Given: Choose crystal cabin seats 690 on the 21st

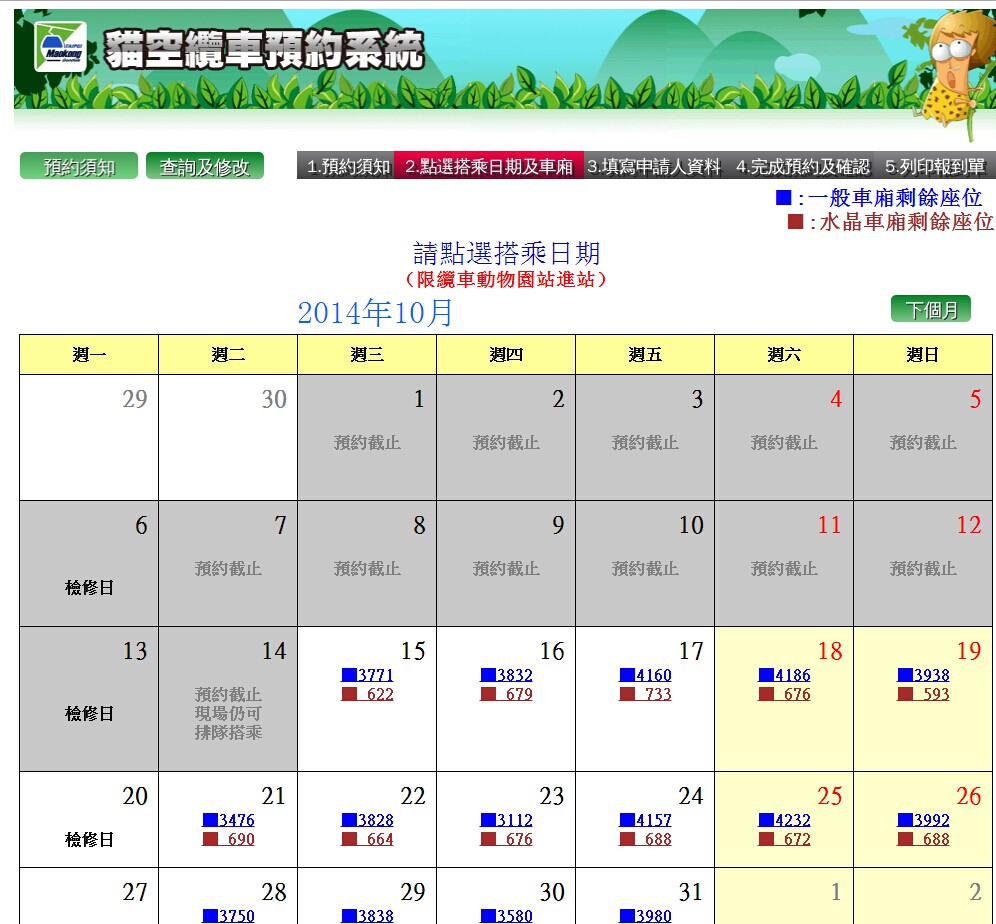Looking at the screenshot, I should 228,839.
